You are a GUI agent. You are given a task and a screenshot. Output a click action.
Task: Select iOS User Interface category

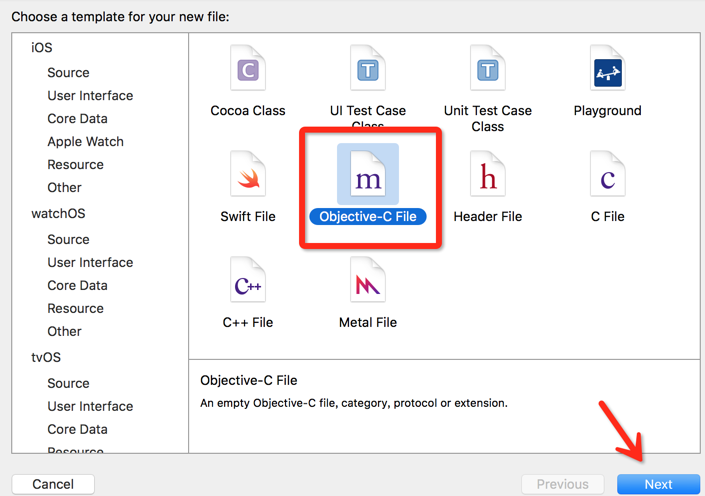90,96
